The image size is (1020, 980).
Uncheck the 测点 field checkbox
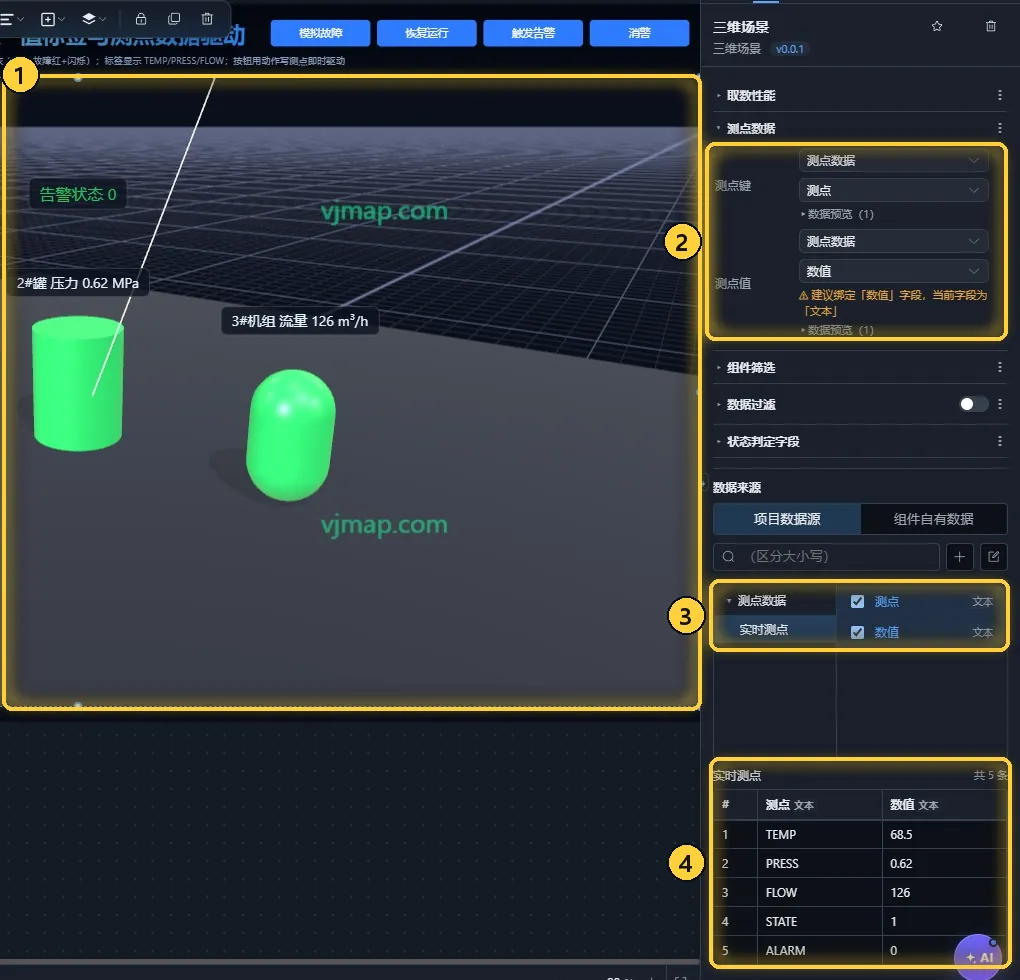tap(857, 602)
